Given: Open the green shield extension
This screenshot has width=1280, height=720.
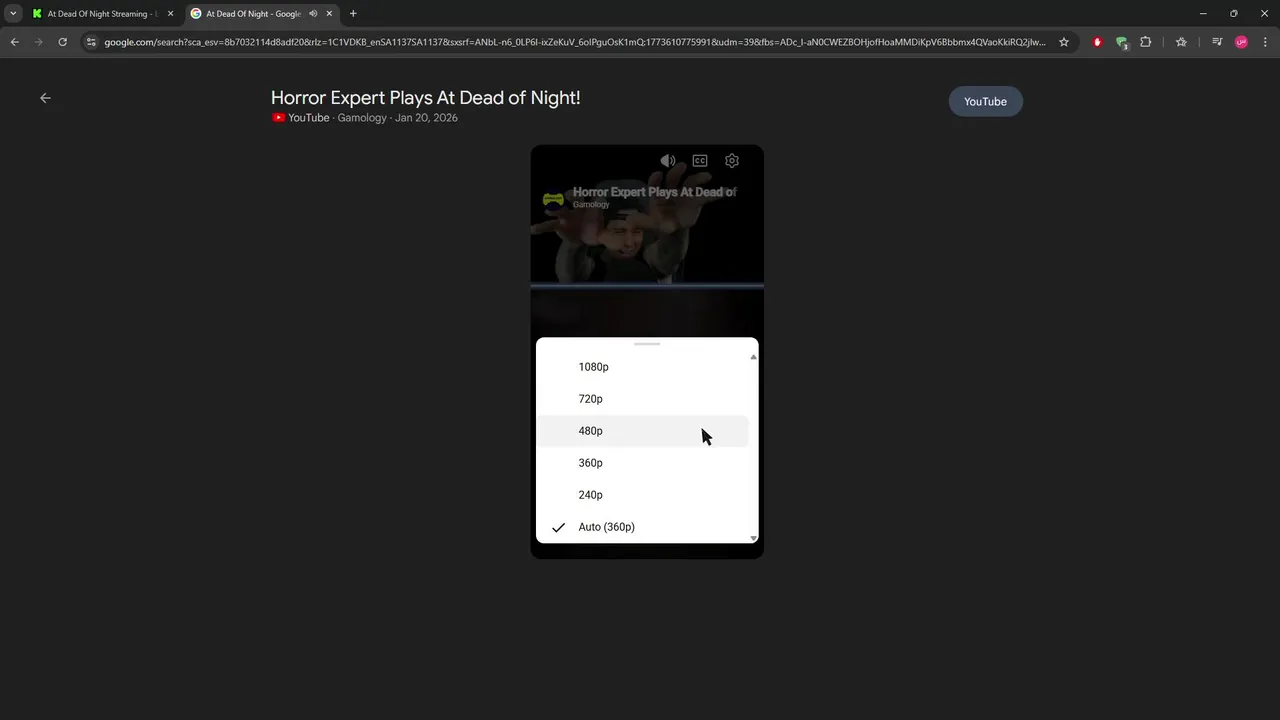Looking at the screenshot, I should (x=1122, y=42).
